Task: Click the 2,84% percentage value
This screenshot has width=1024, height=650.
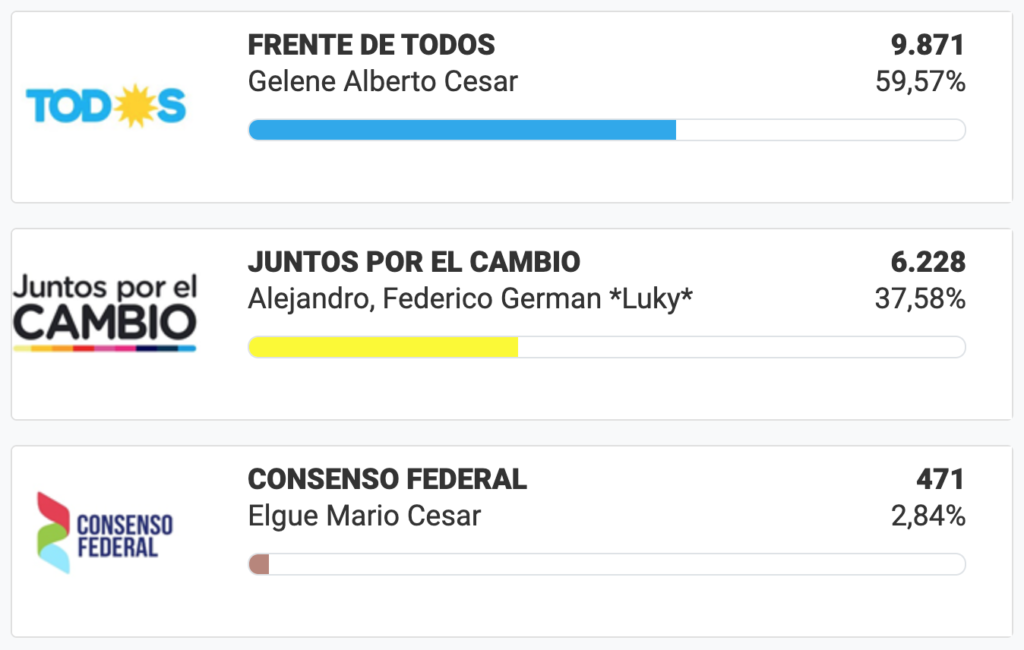Action: pos(928,515)
